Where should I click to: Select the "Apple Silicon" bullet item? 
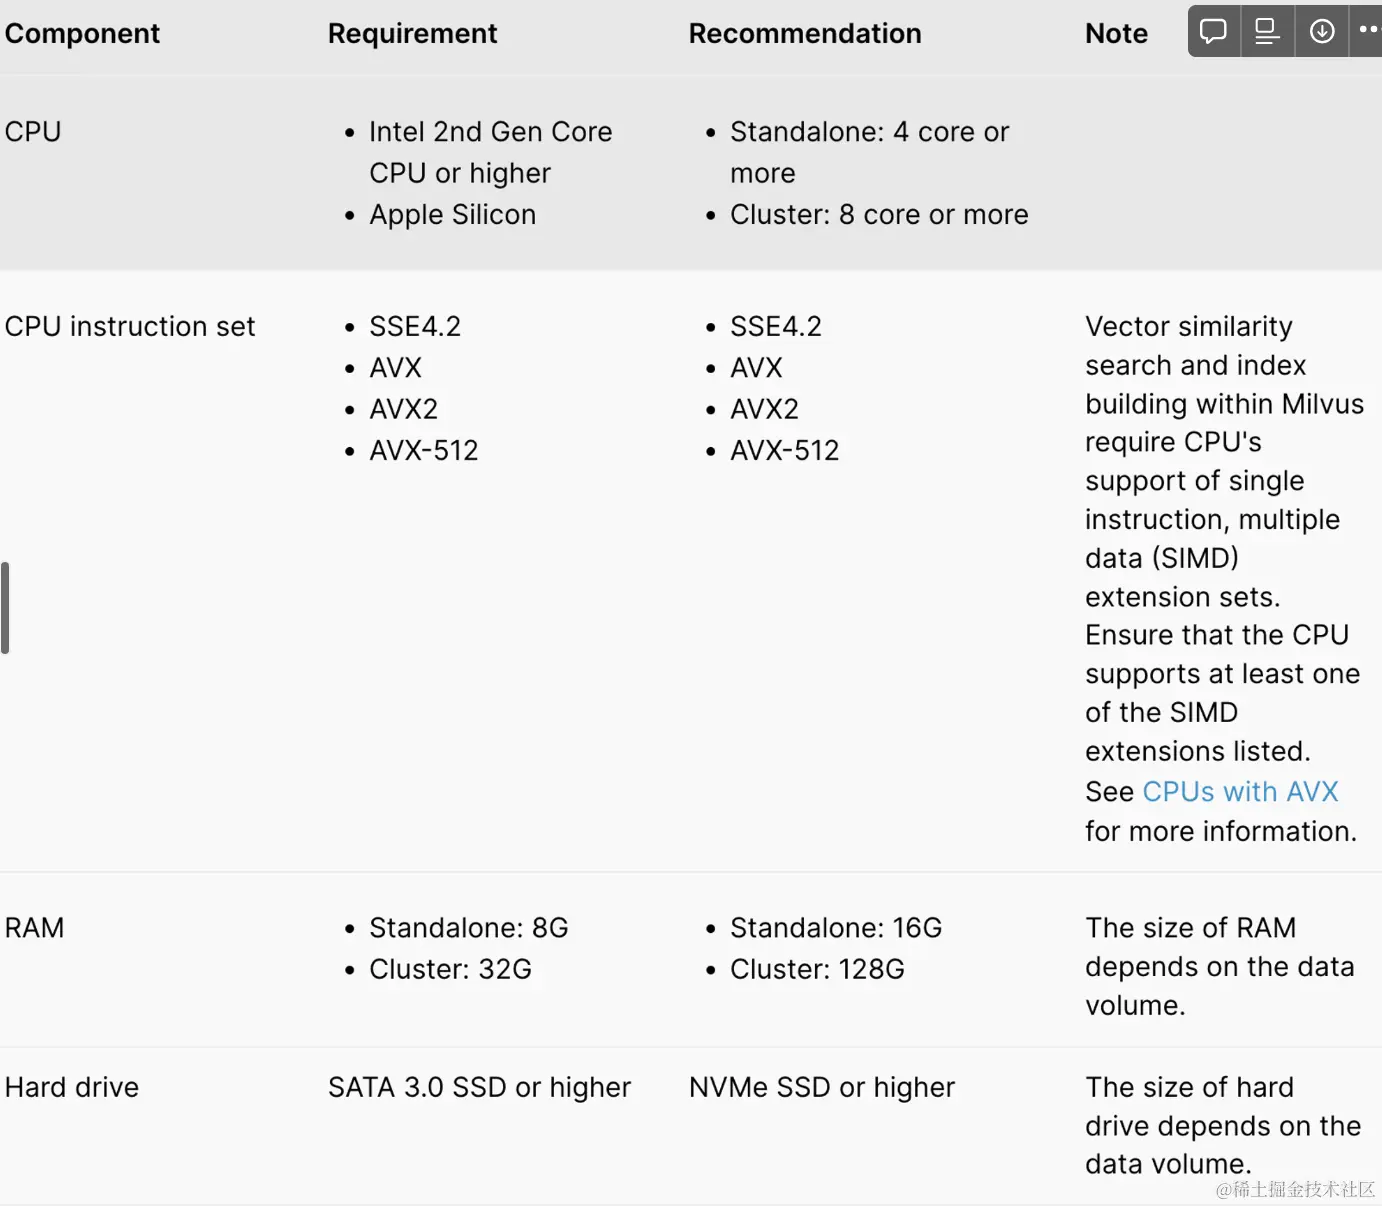pyautogui.click(x=452, y=214)
